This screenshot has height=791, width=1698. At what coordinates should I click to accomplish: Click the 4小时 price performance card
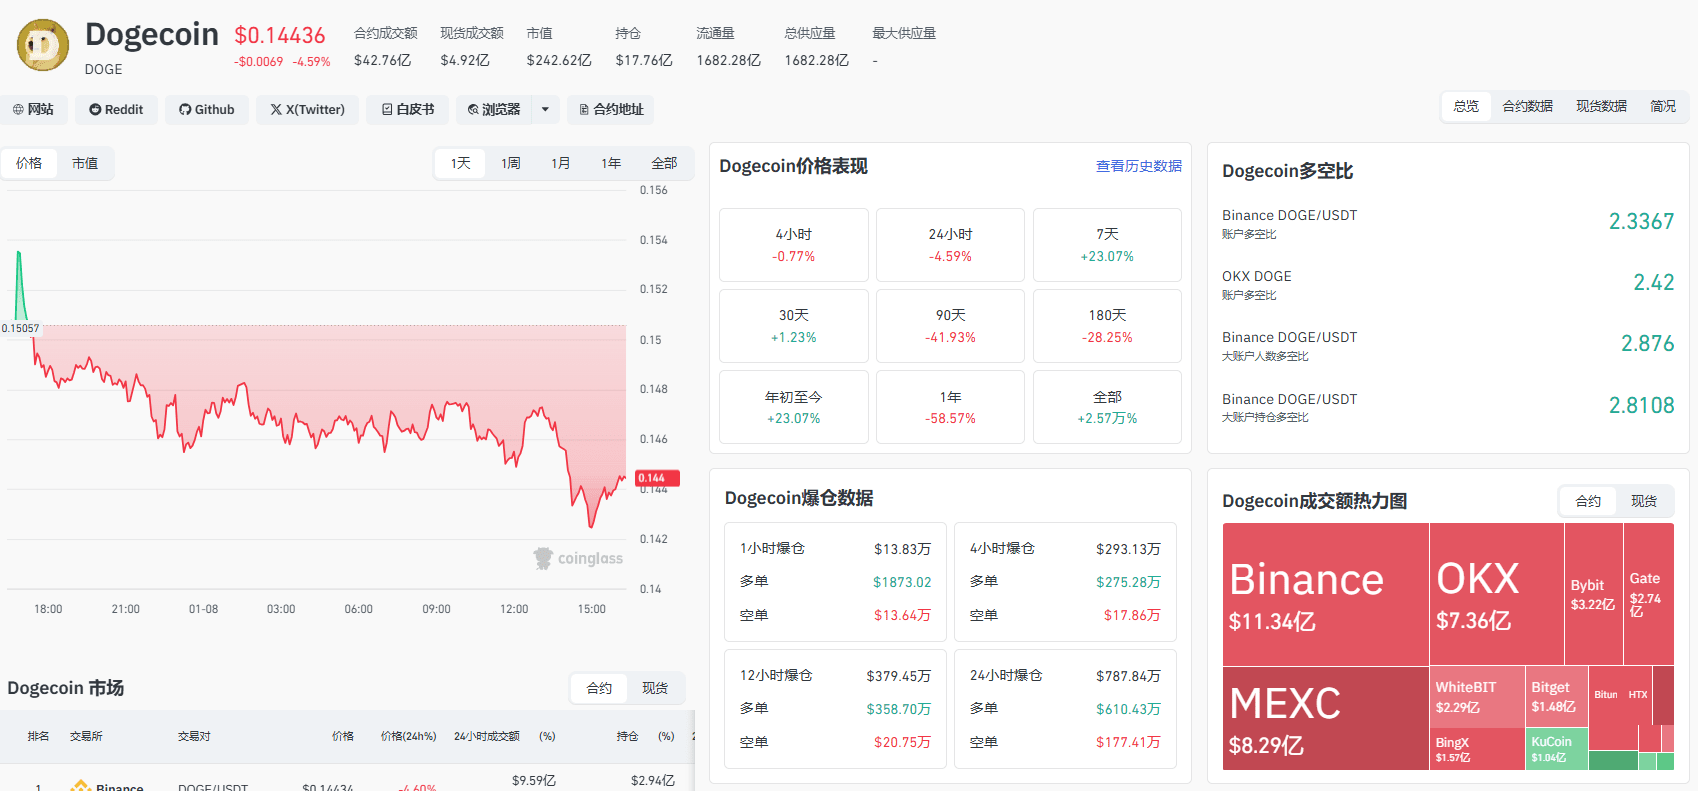[794, 245]
